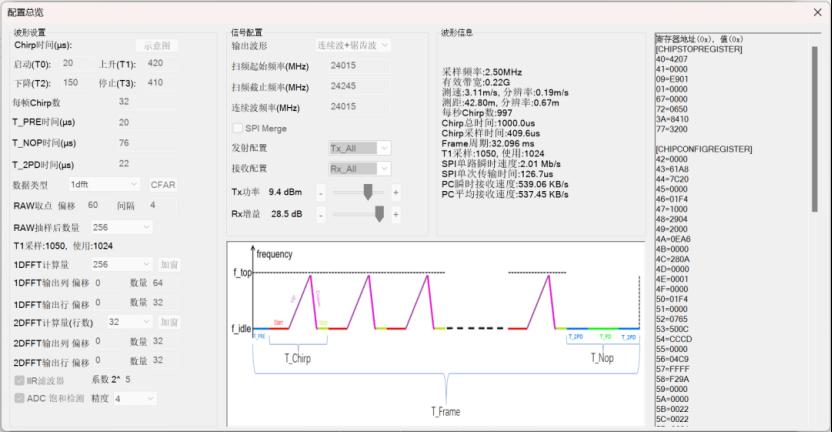
Task: Click the 连续波频率 field
Action: tap(359, 107)
